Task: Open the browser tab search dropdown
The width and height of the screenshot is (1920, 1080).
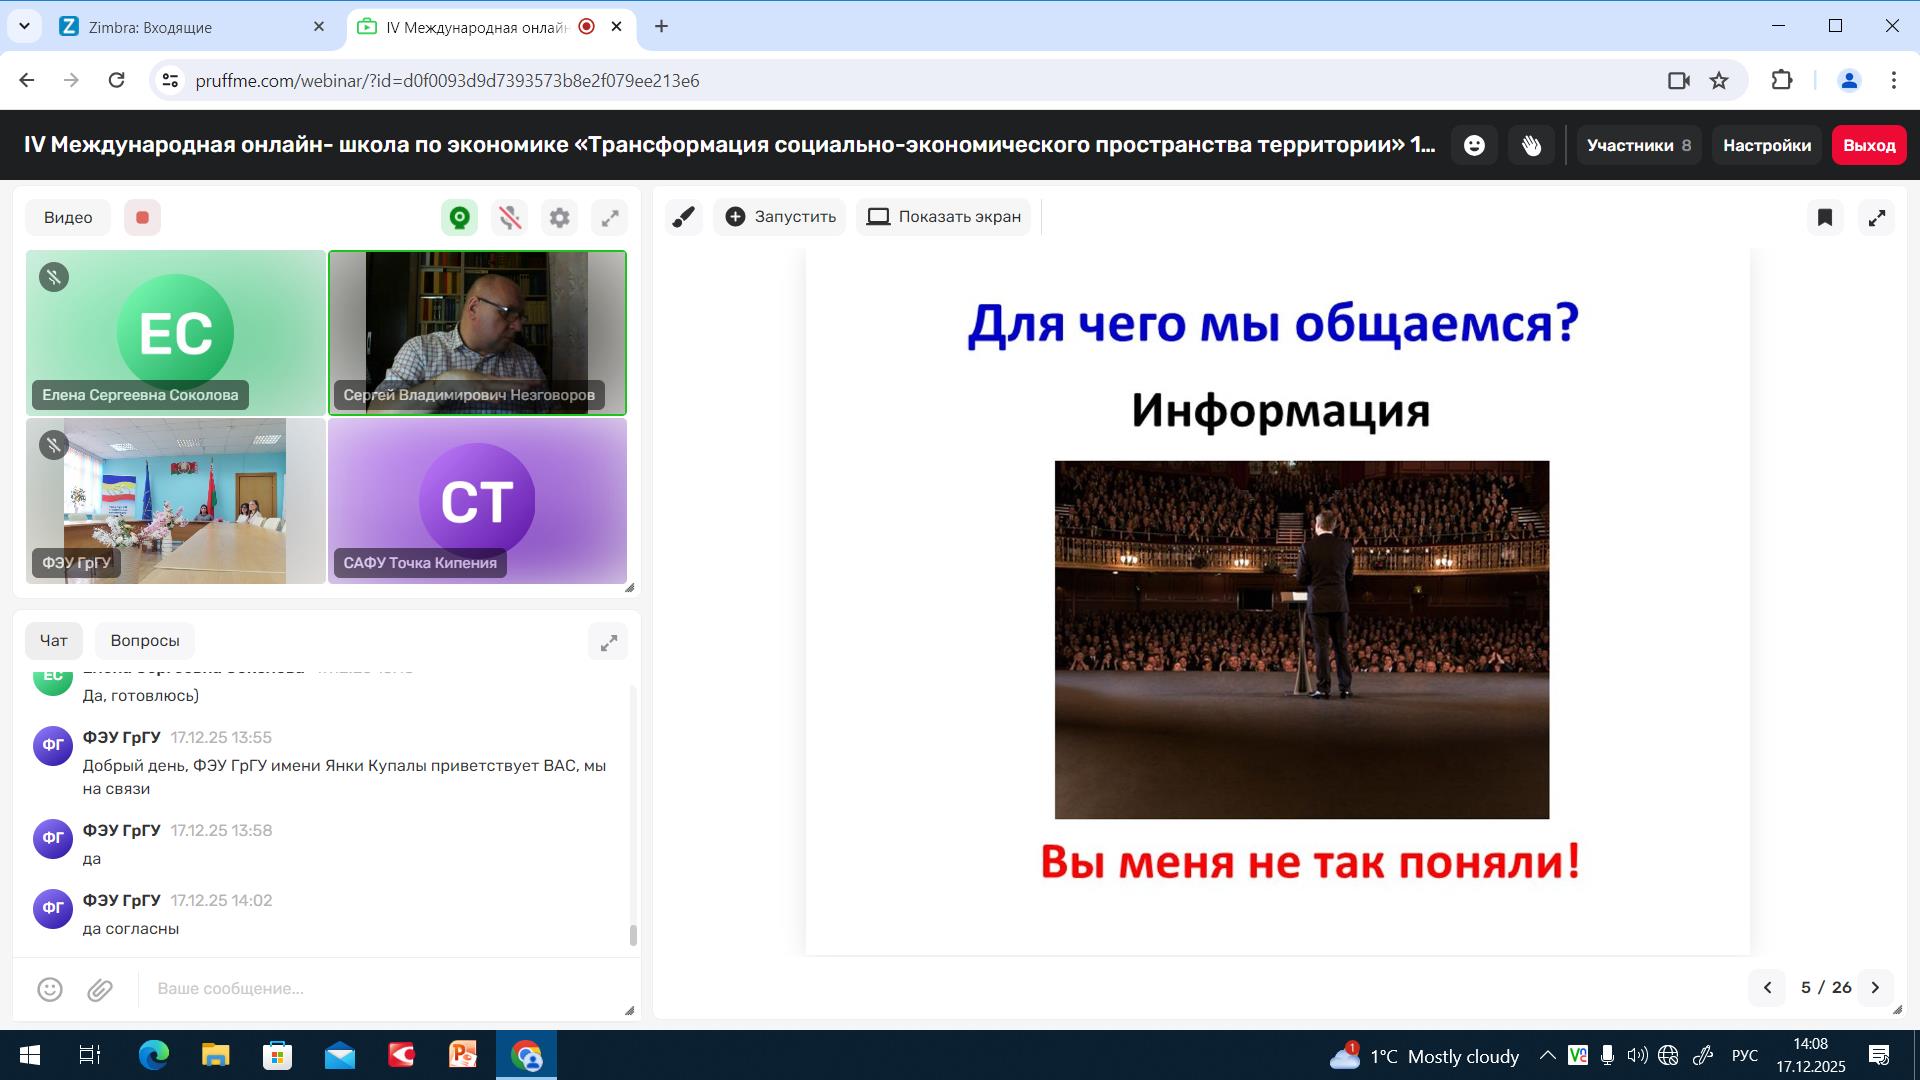Action: [x=24, y=27]
